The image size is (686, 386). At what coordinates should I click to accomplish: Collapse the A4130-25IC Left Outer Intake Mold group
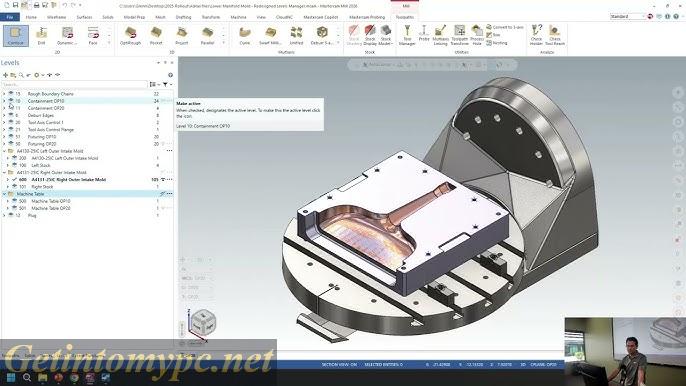click(x=4, y=151)
